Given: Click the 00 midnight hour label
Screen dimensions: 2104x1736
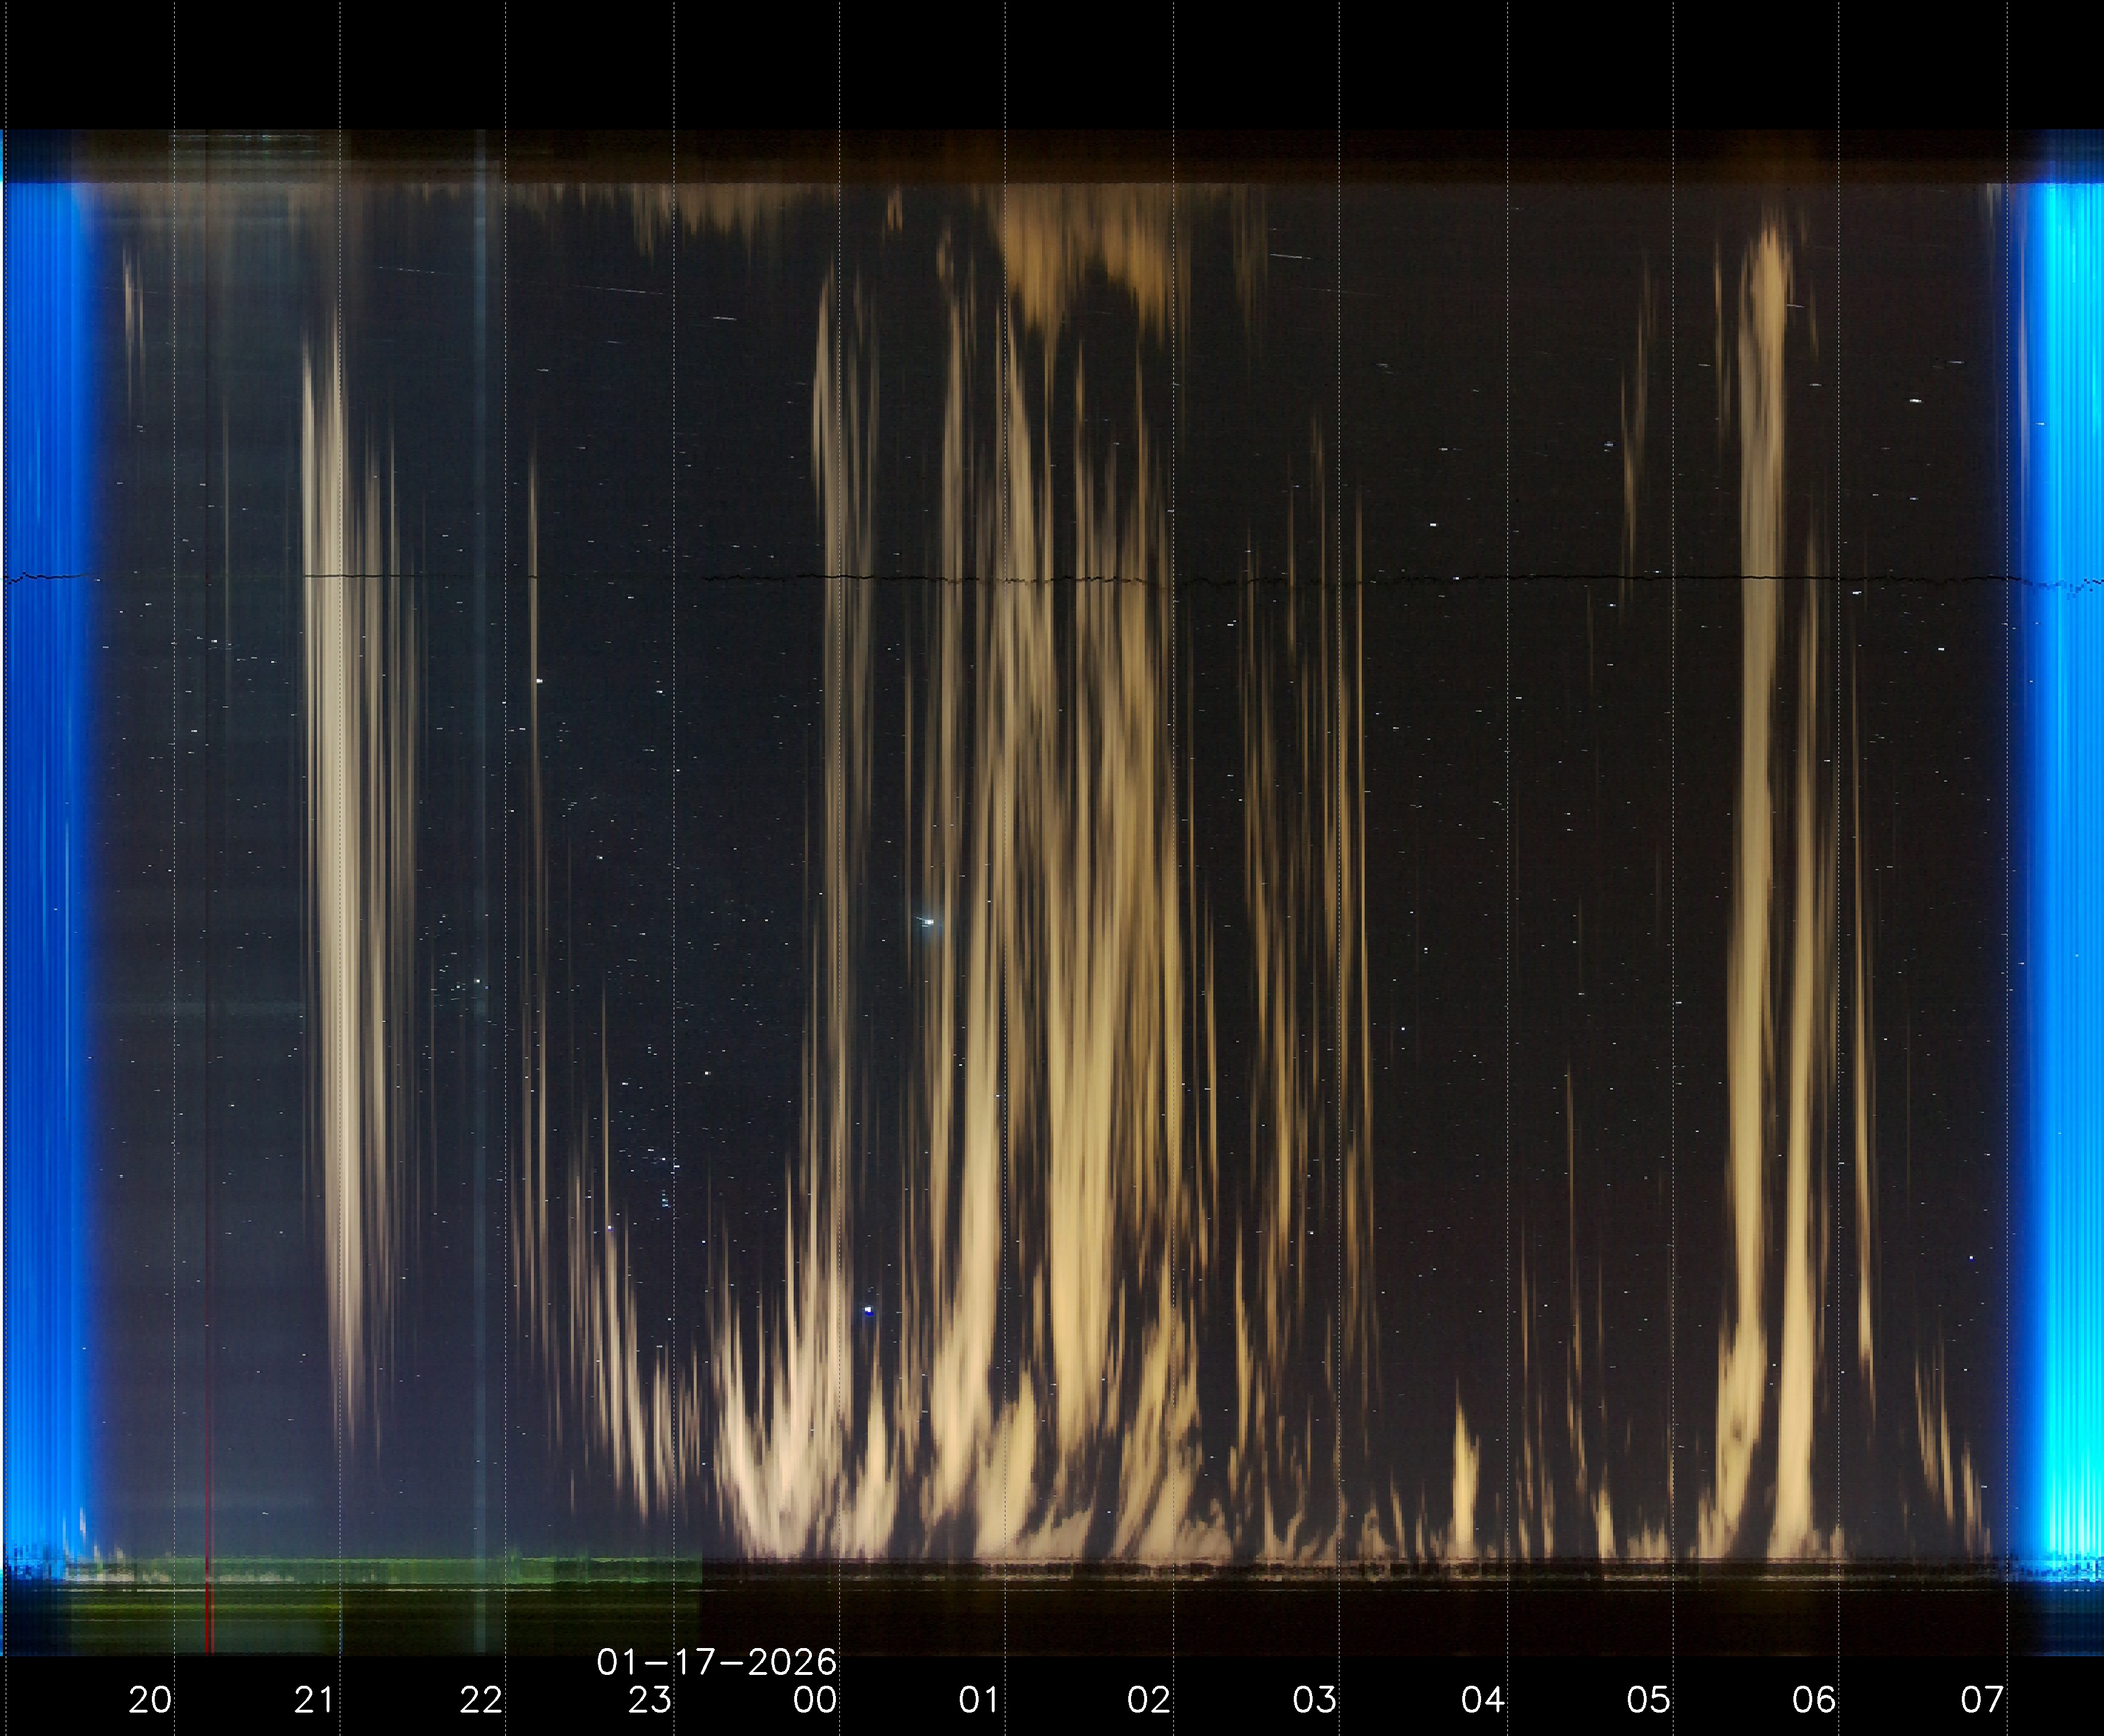Looking at the screenshot, I should tap(815, 1700).
